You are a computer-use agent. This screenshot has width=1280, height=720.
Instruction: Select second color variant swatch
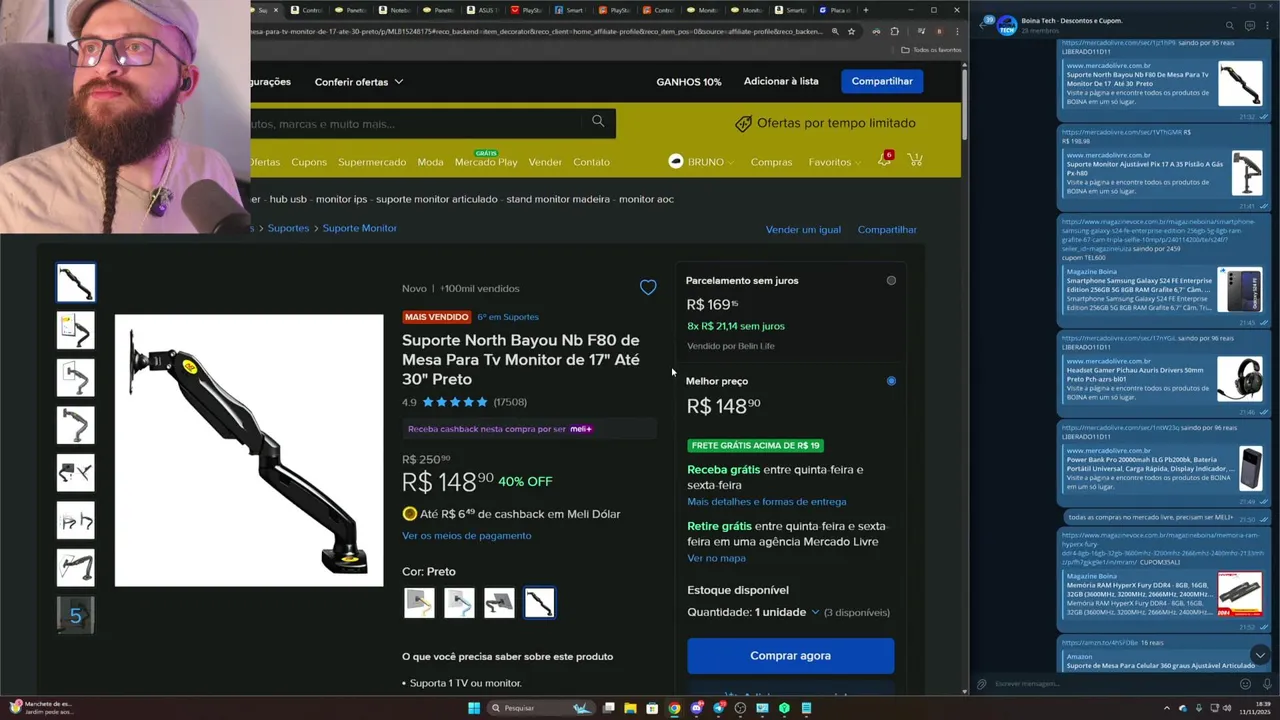pyautogui.click(x=459, y=602)
